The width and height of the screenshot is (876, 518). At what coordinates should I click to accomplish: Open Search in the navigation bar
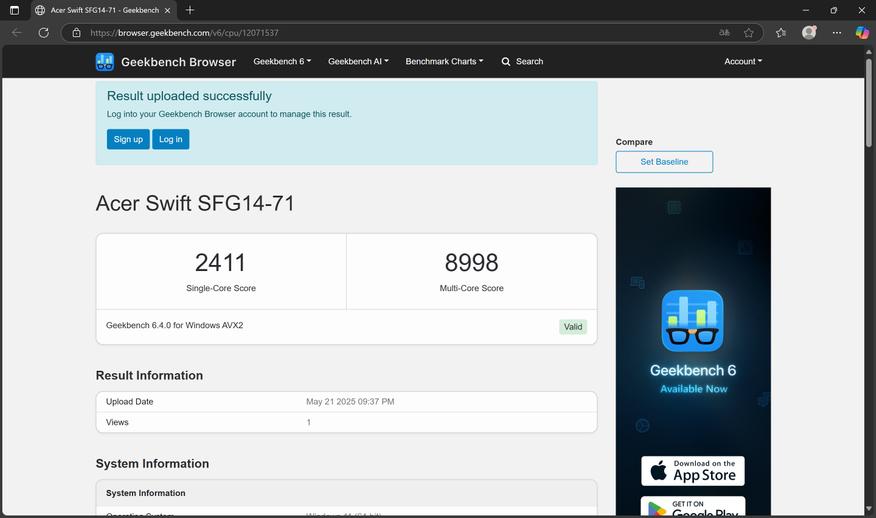point(522,61)
